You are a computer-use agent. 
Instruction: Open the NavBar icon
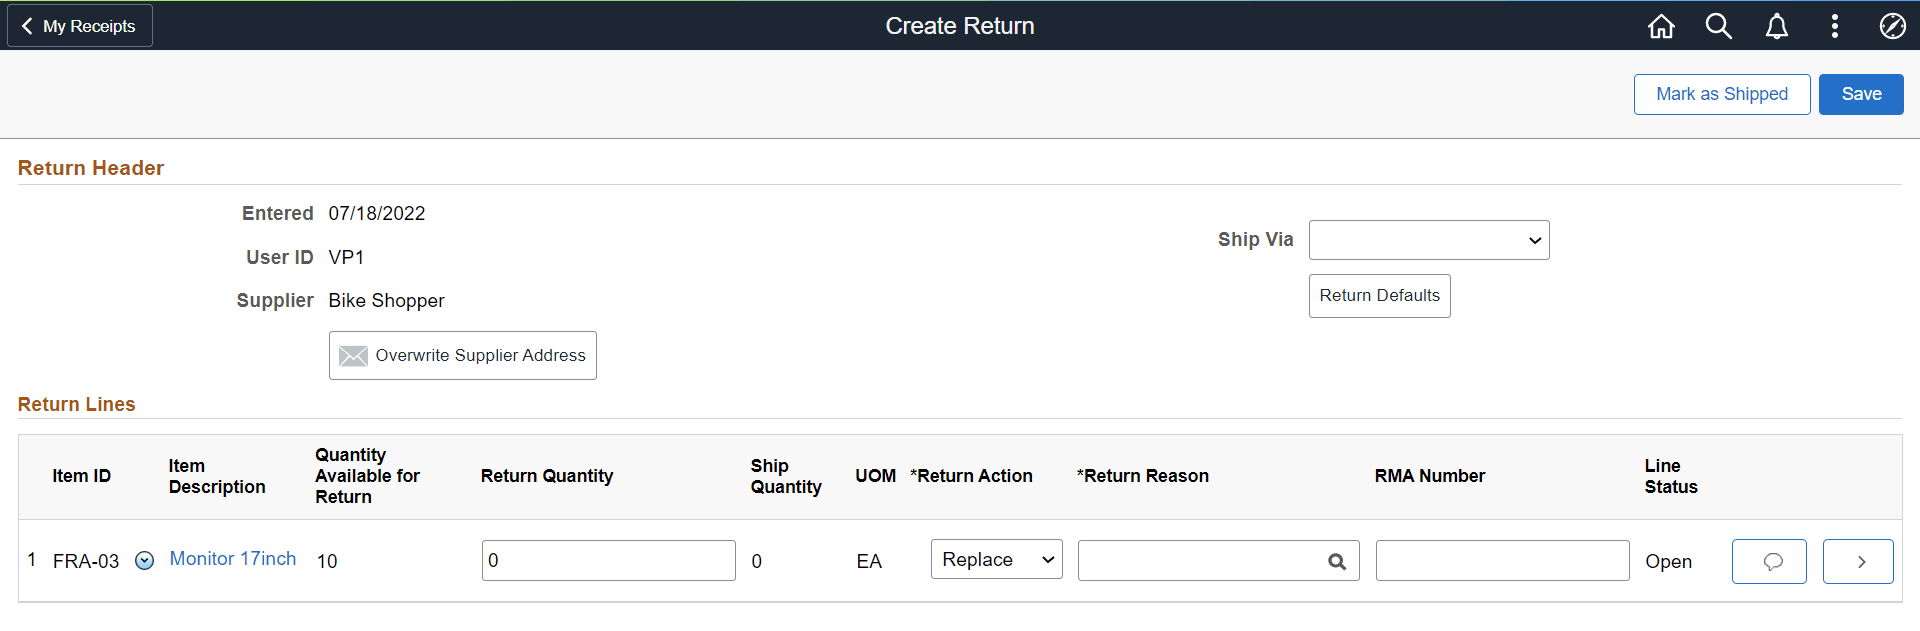point(1893,26)
